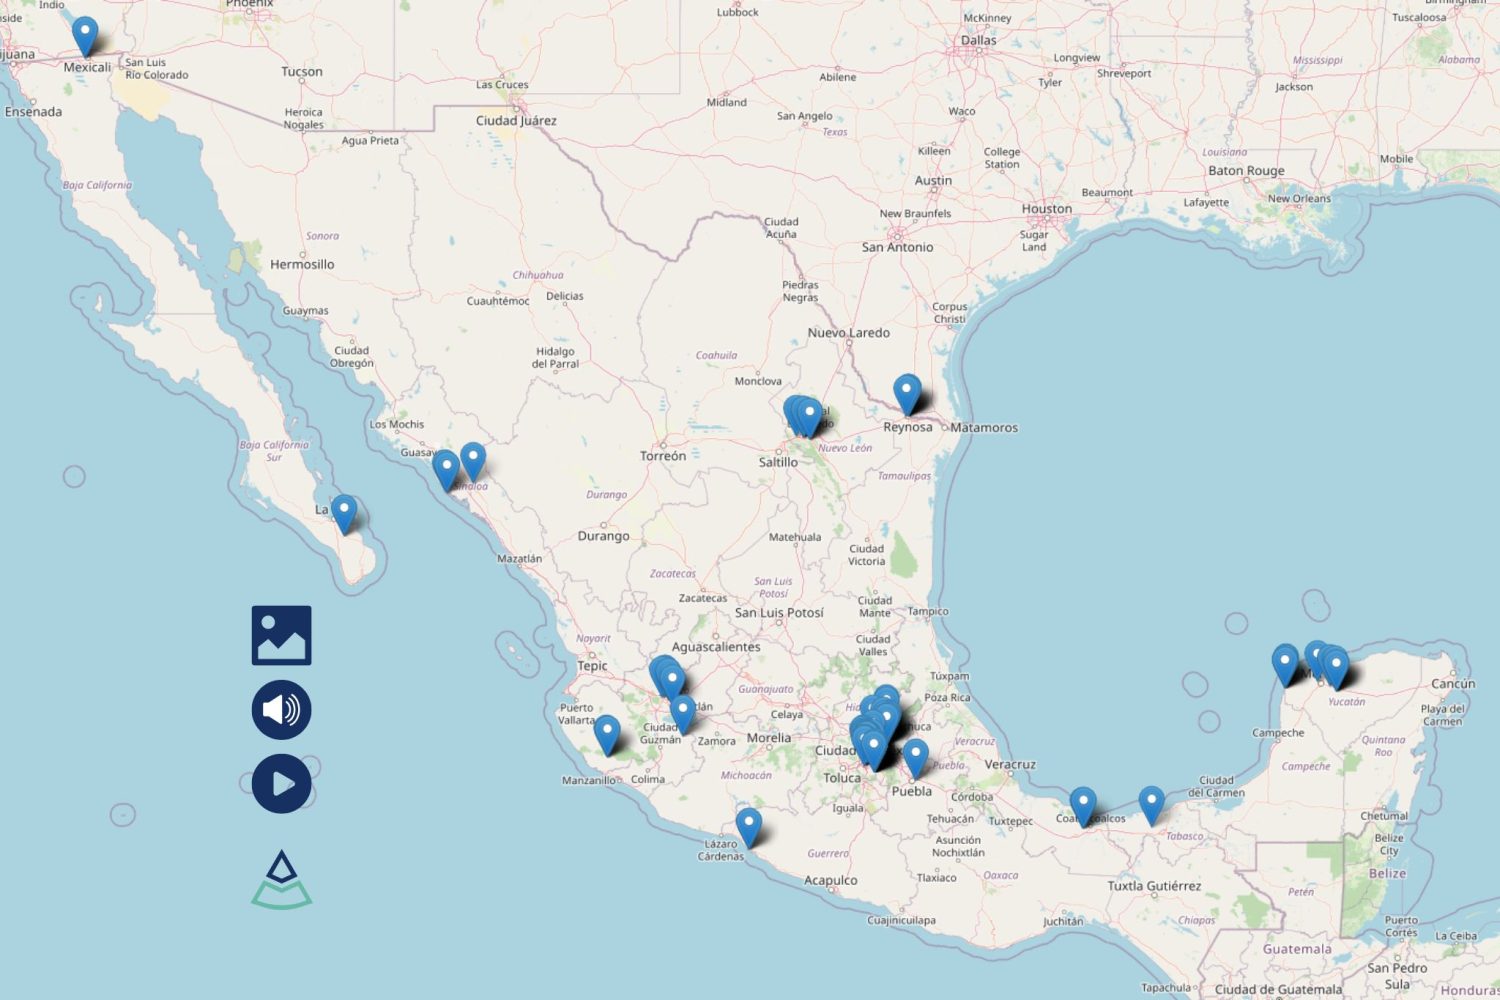Select the pin cluster near Monterrey
1500x1000 pixels.
803,416
